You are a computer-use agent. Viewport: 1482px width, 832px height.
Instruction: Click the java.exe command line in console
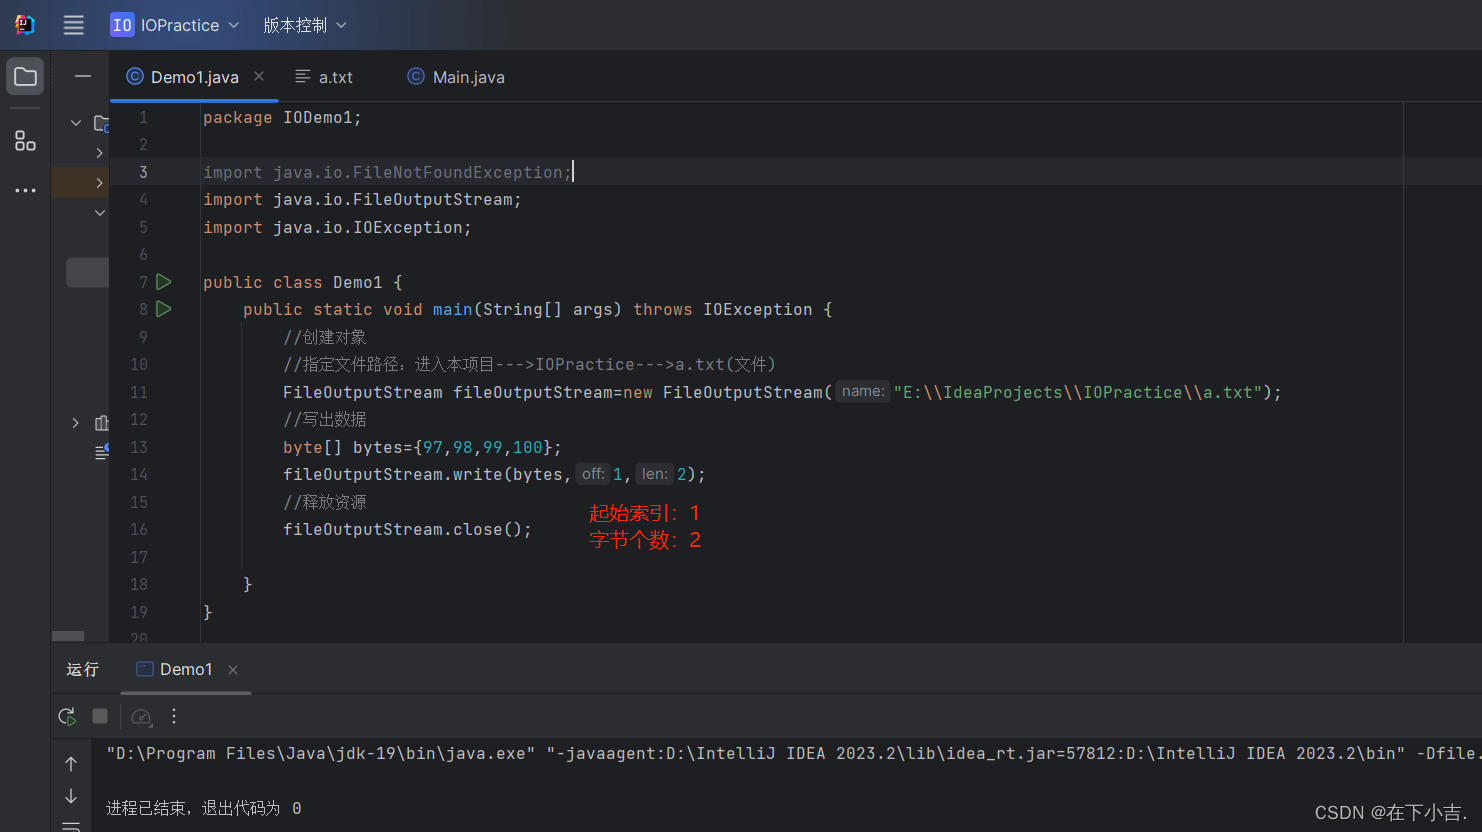coord(793,754)
